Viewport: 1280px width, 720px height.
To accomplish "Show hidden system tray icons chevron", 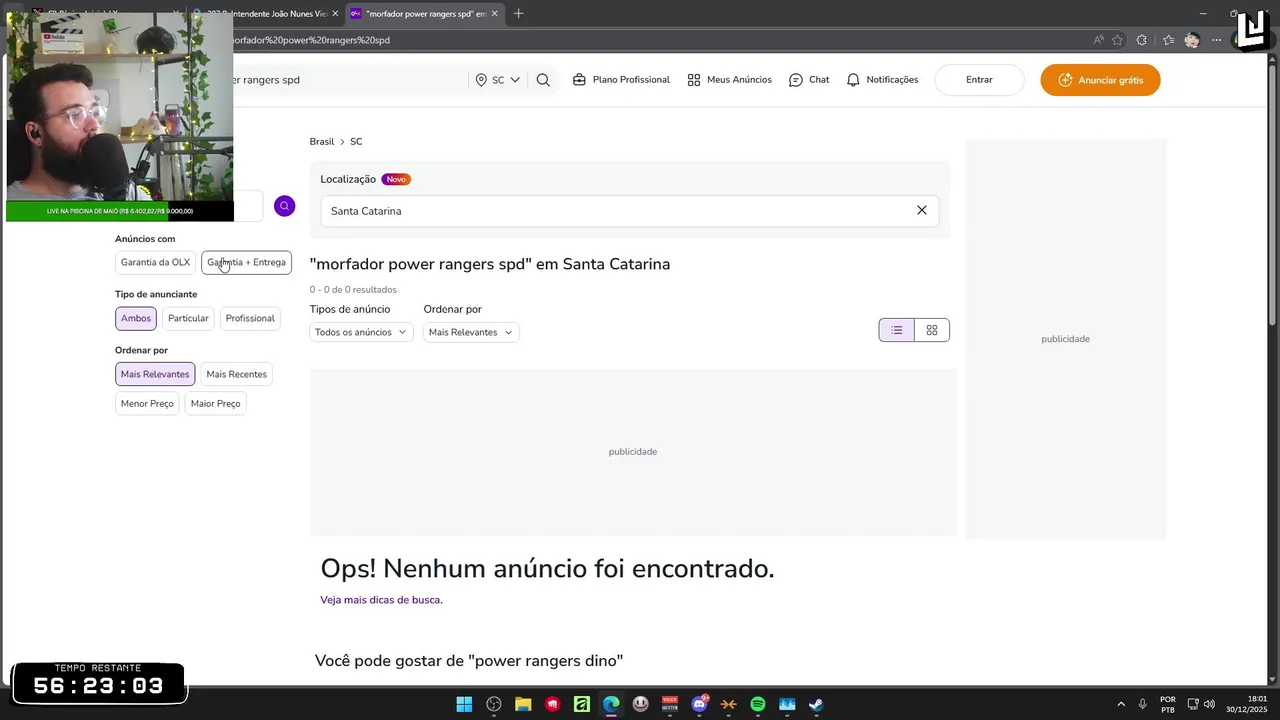I will pos(1121,704).
